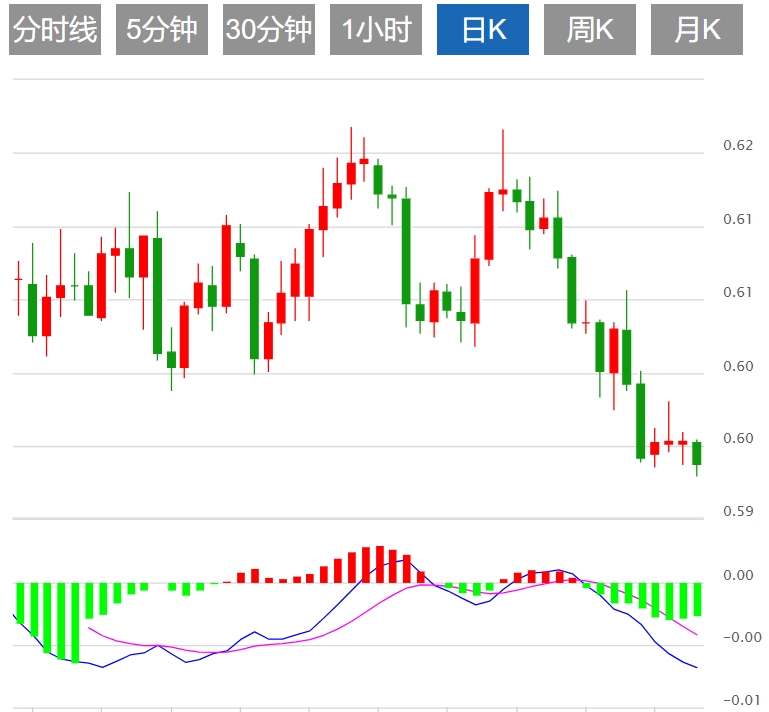Switch to the 分时线 tab

[x=55, y=30]
